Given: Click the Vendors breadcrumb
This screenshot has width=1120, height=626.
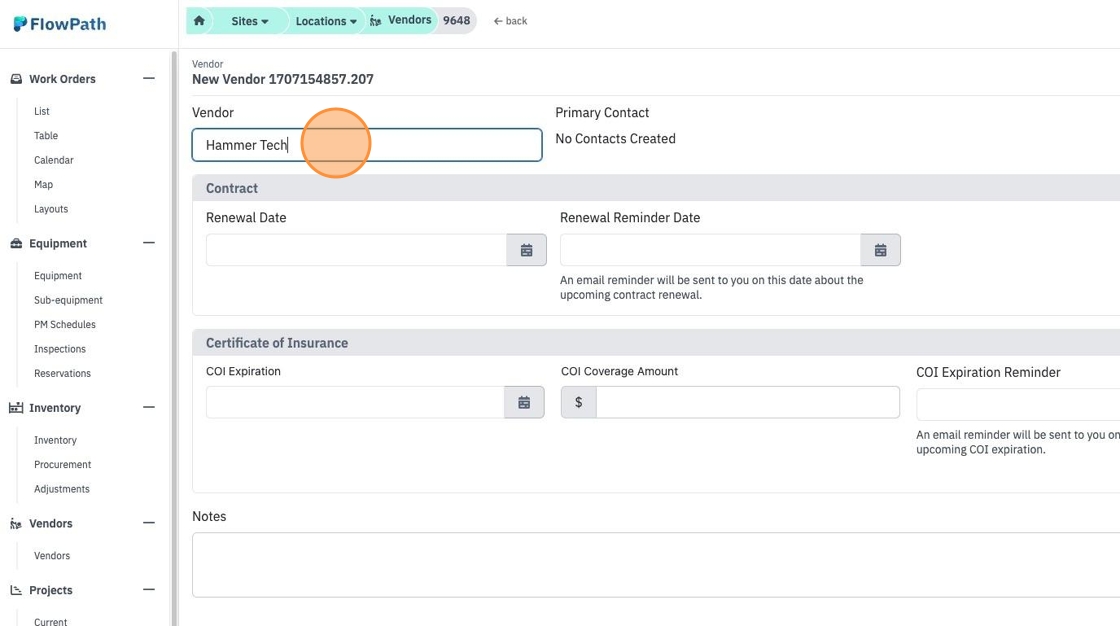Looking at the screenshot, I should point(409,20).
